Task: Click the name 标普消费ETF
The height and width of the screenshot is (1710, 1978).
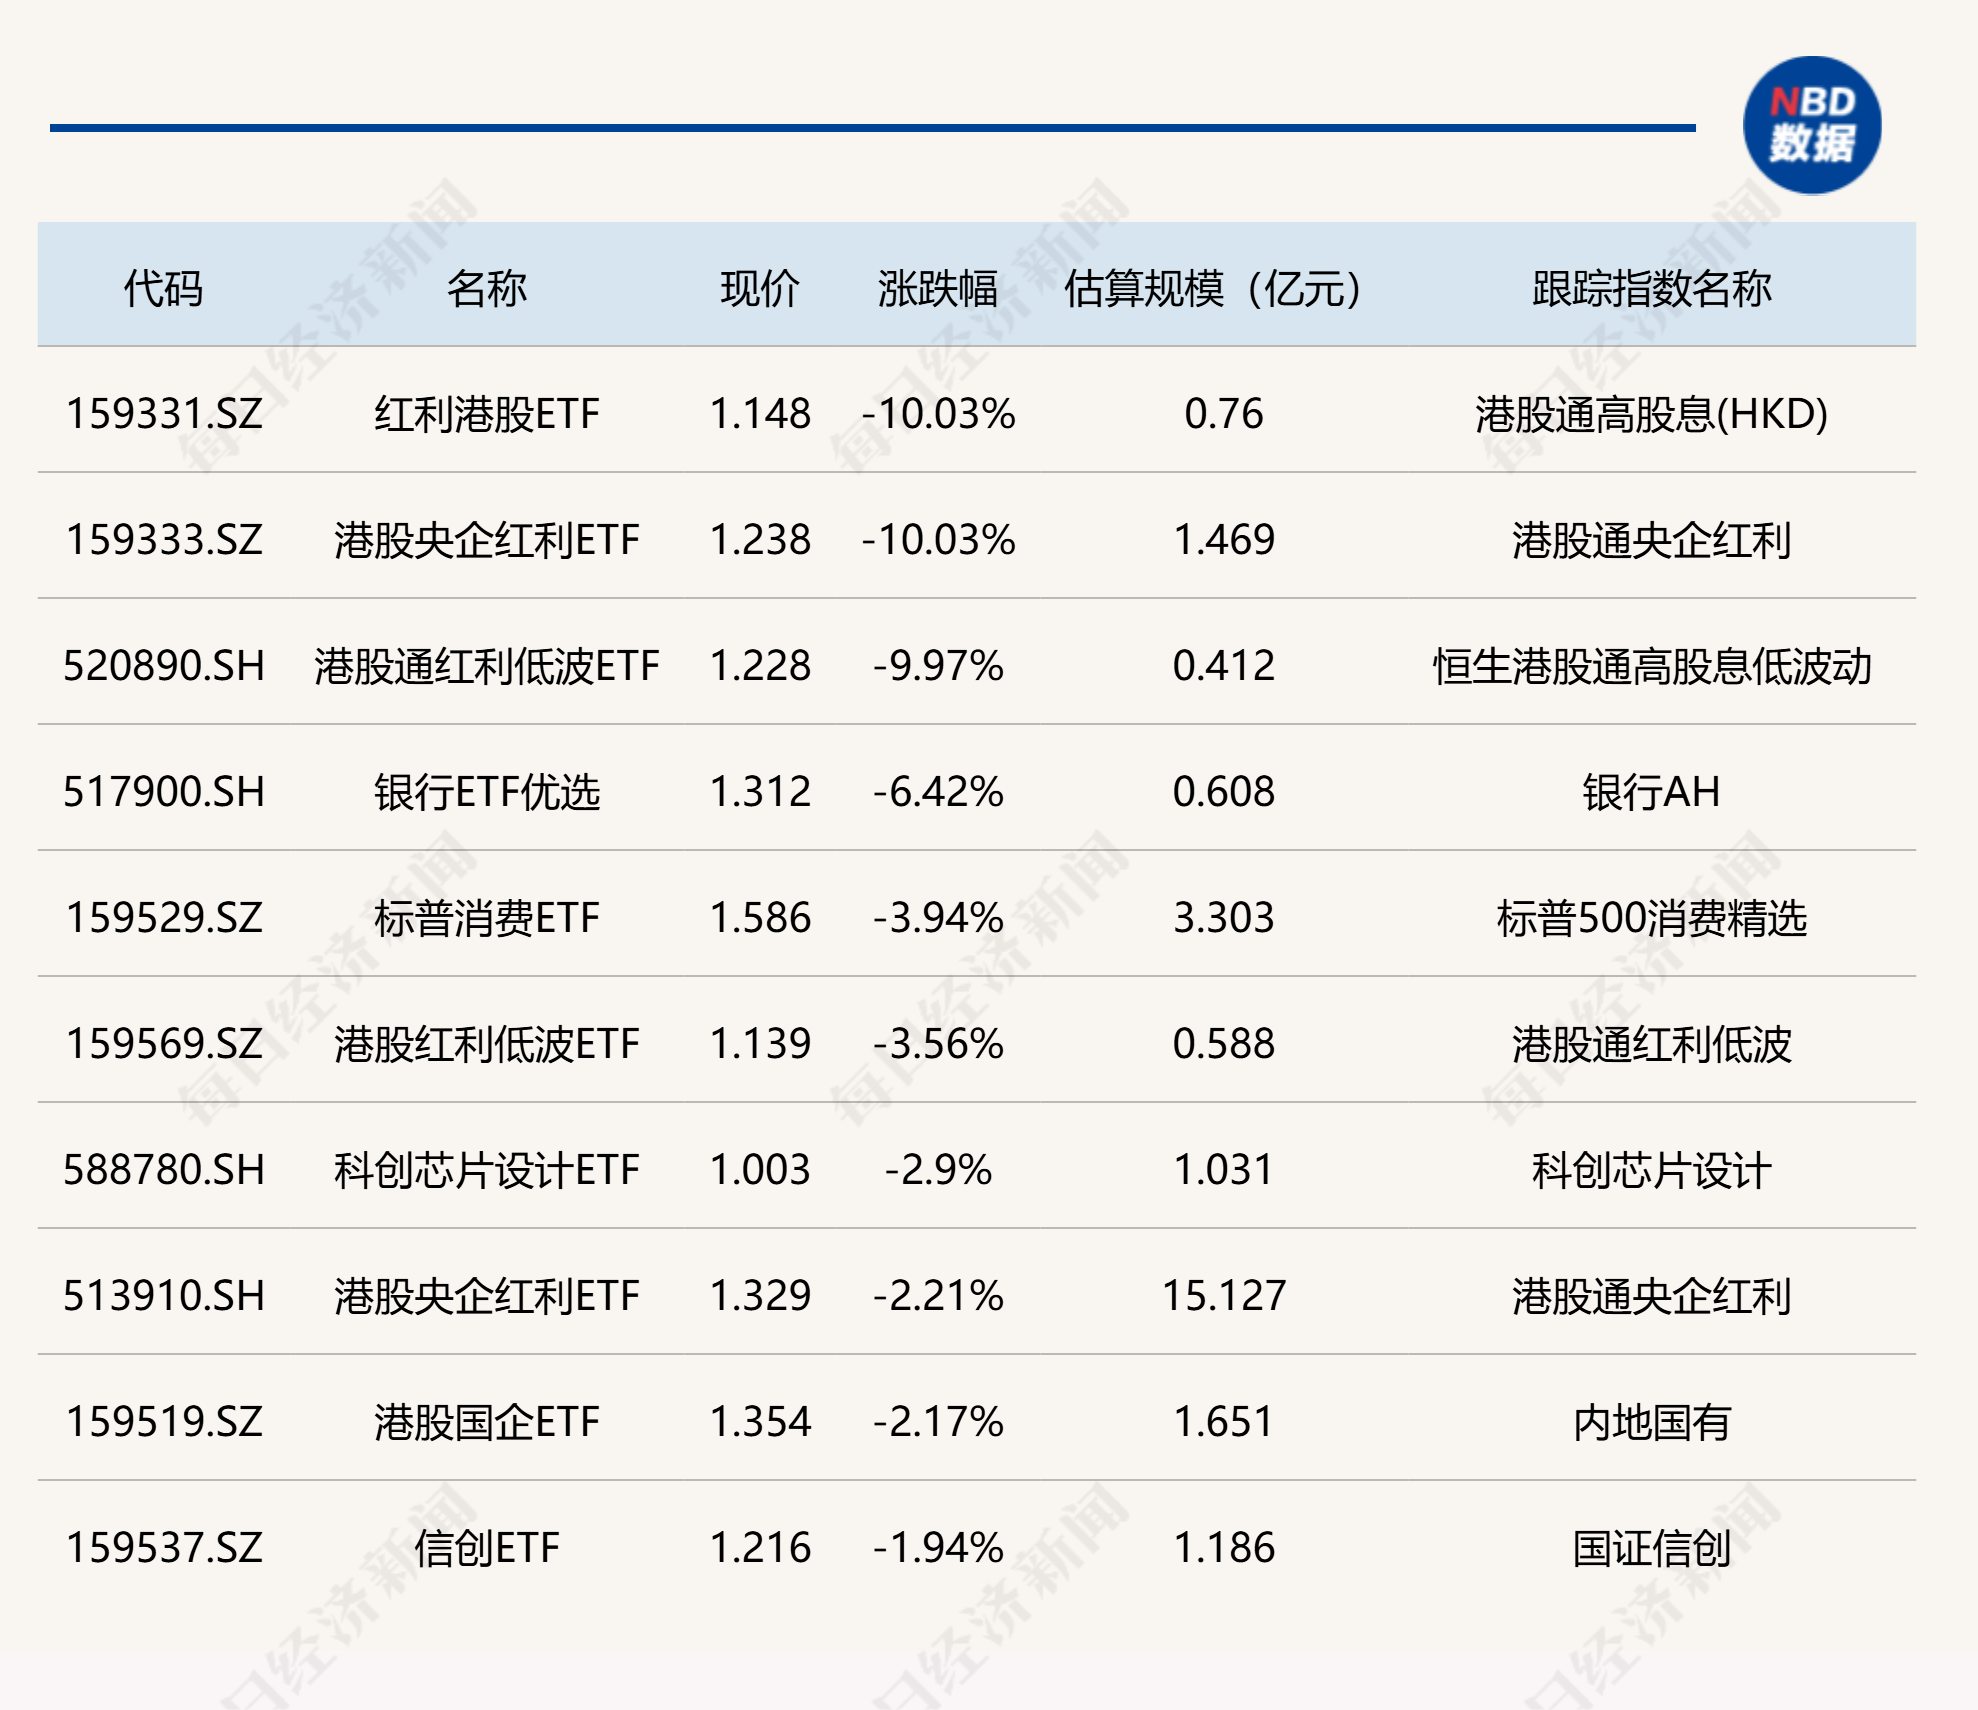Action: pos(486,918)
